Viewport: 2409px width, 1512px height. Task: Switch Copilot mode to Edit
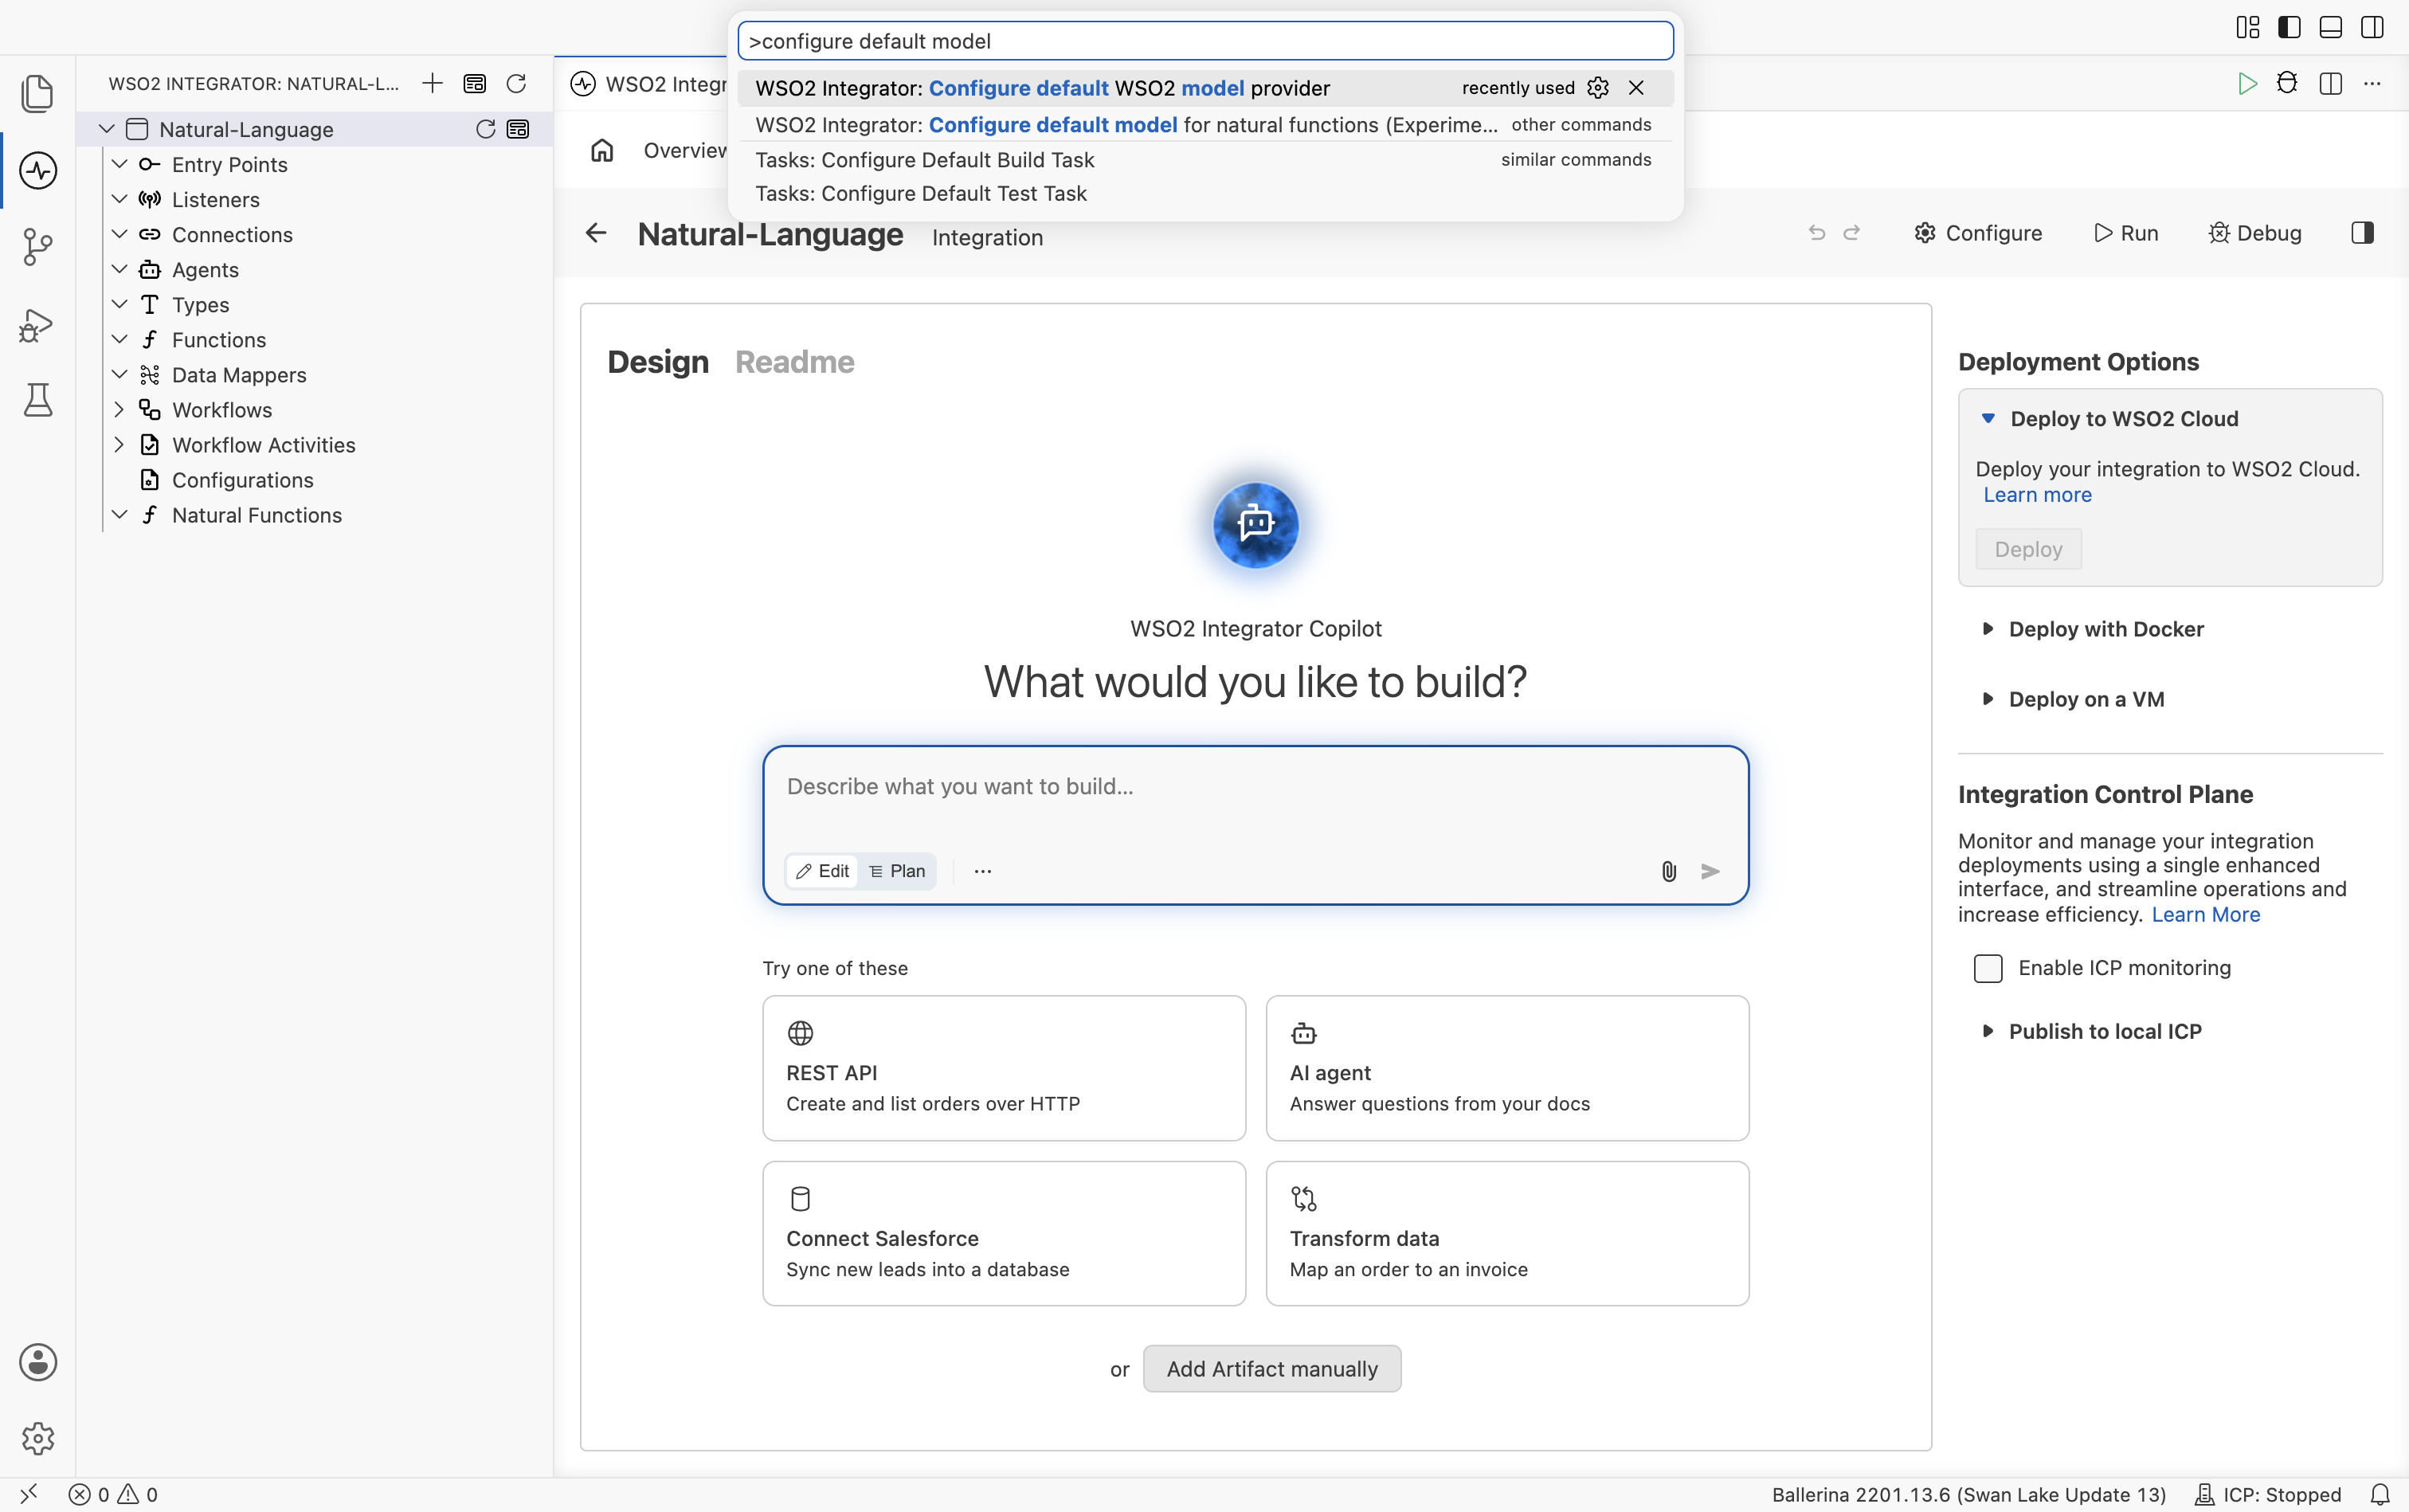tap(823, 871)
